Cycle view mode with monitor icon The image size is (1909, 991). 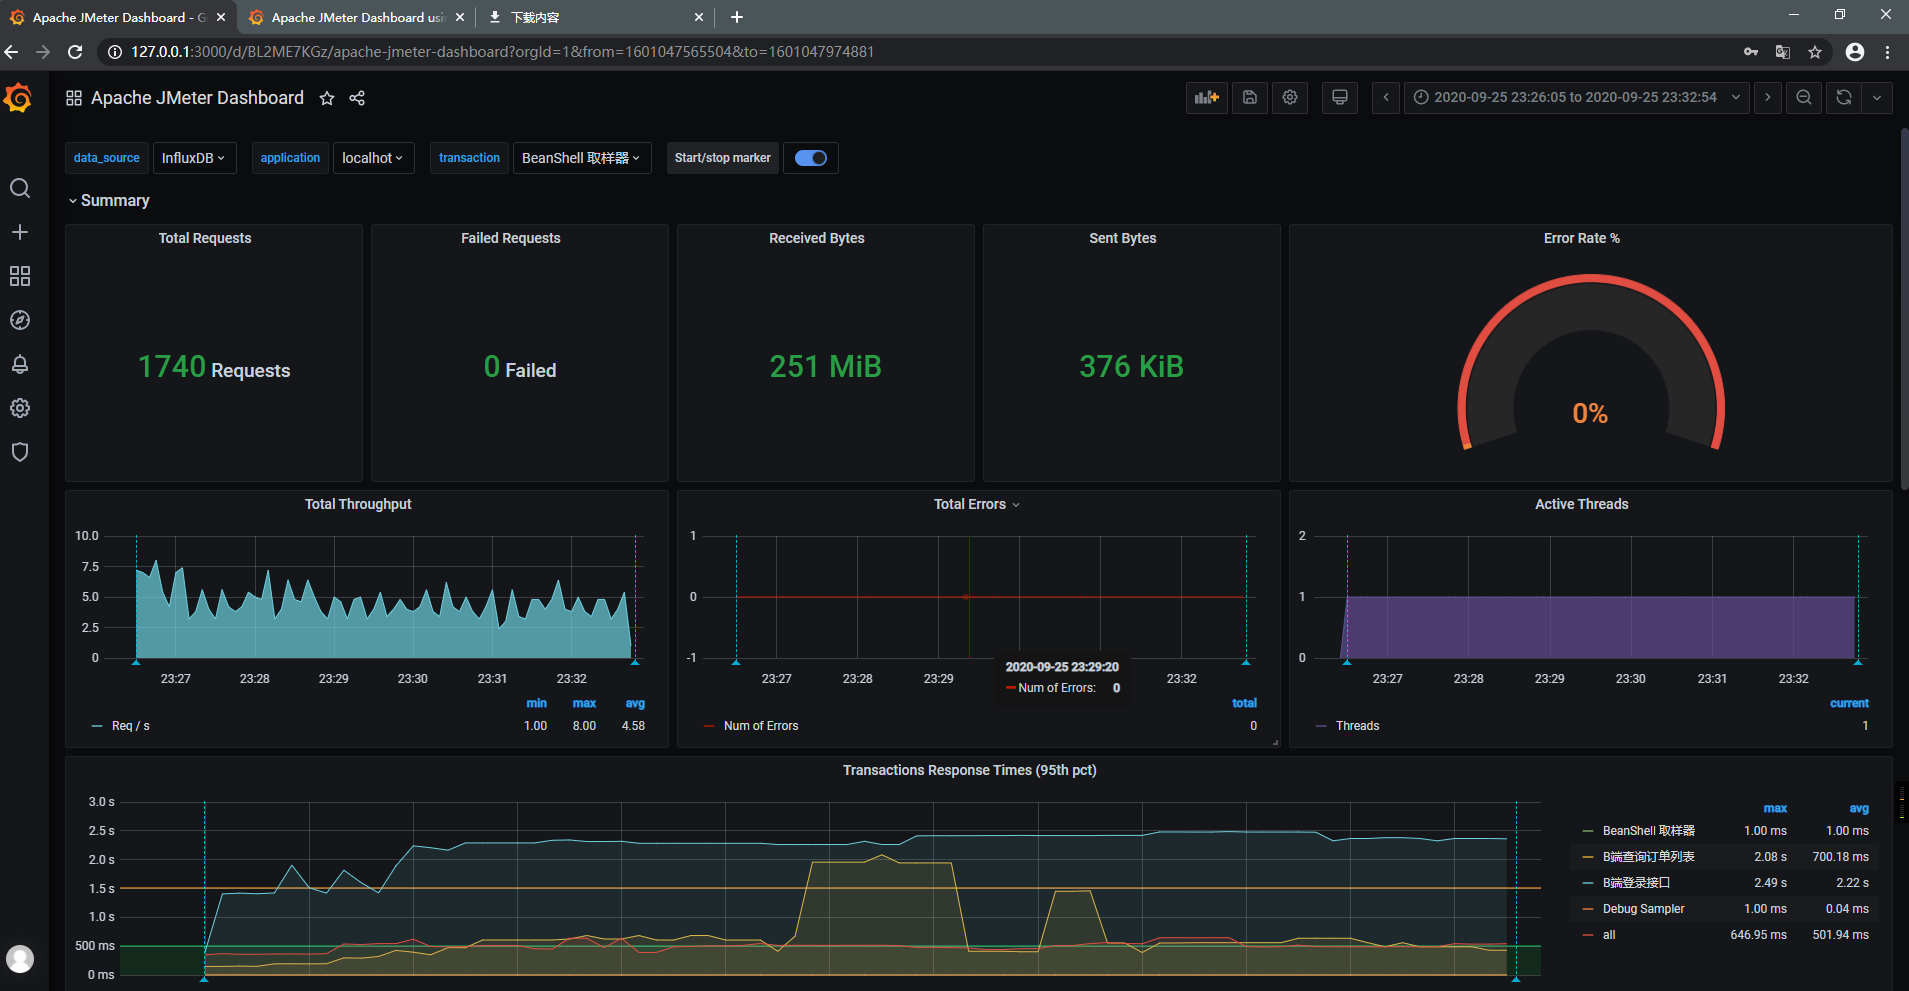click(x=1340, y=97)
